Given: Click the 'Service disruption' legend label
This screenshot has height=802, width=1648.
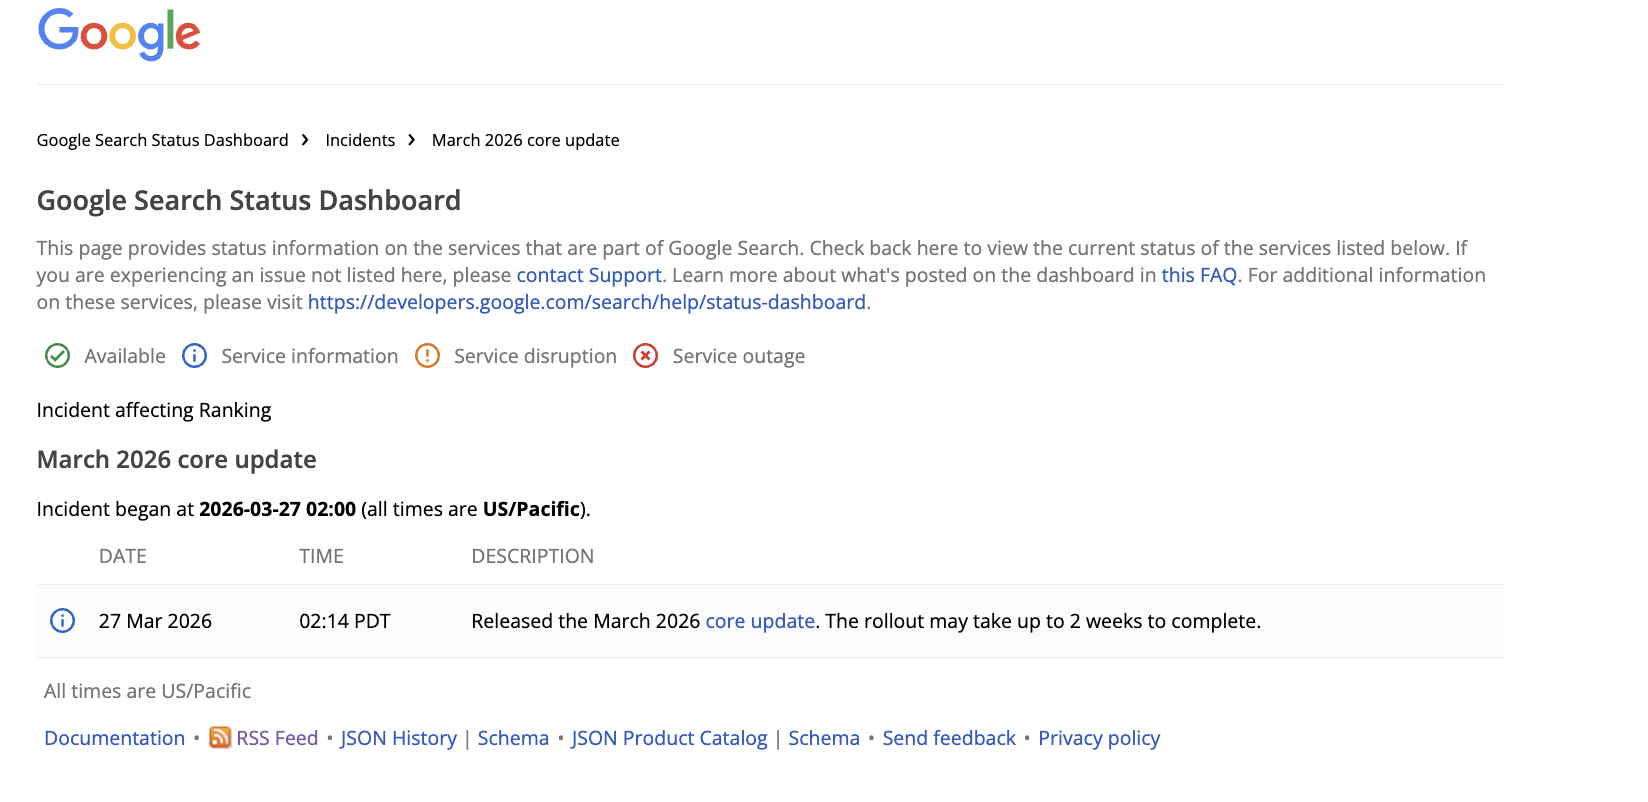Looking at the screenshot, I should 535,356.
